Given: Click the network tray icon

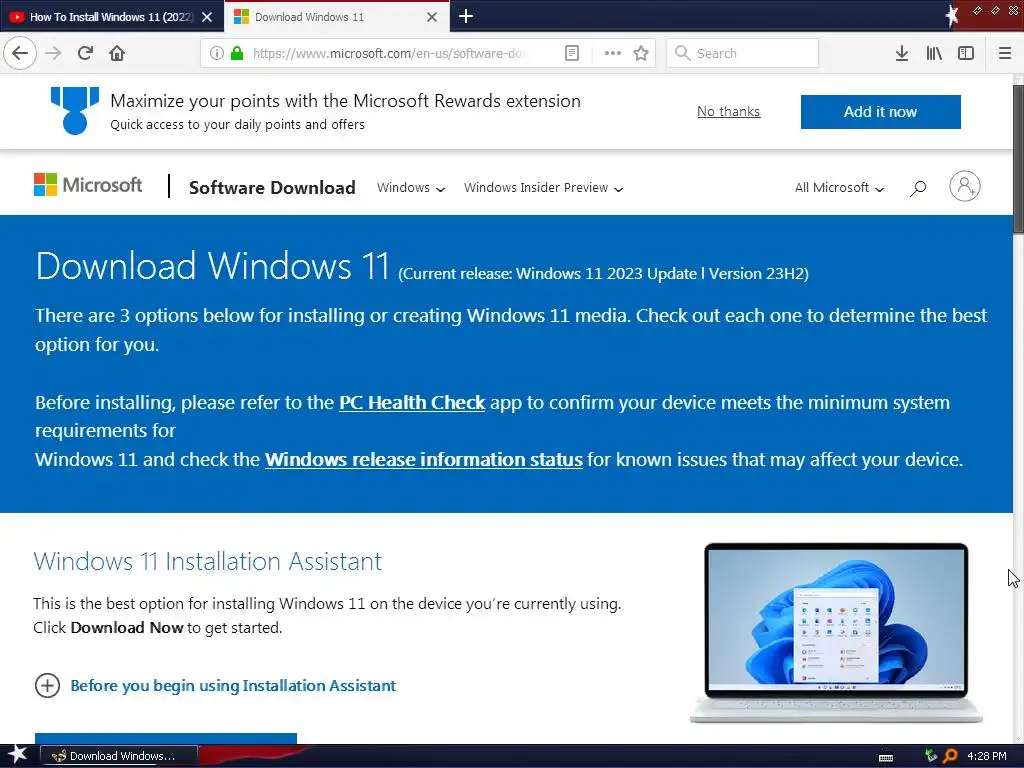Looking at the screenshot, I should (931, 756).
